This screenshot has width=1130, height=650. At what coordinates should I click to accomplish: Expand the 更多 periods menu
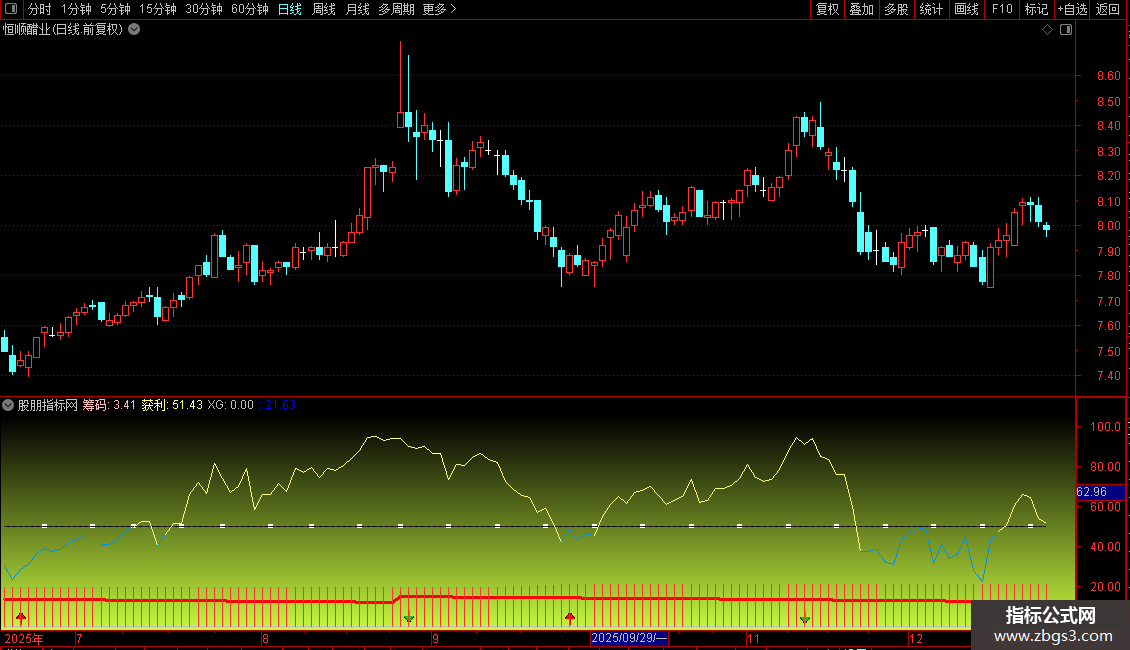click(x=439, y=9)
